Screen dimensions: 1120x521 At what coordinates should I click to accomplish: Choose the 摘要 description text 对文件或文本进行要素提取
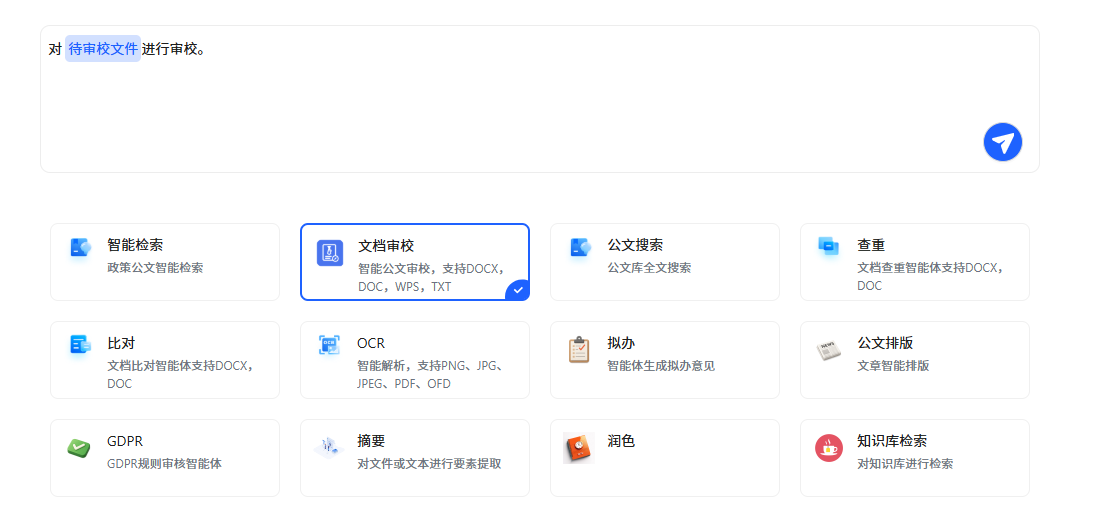point(429,464)
